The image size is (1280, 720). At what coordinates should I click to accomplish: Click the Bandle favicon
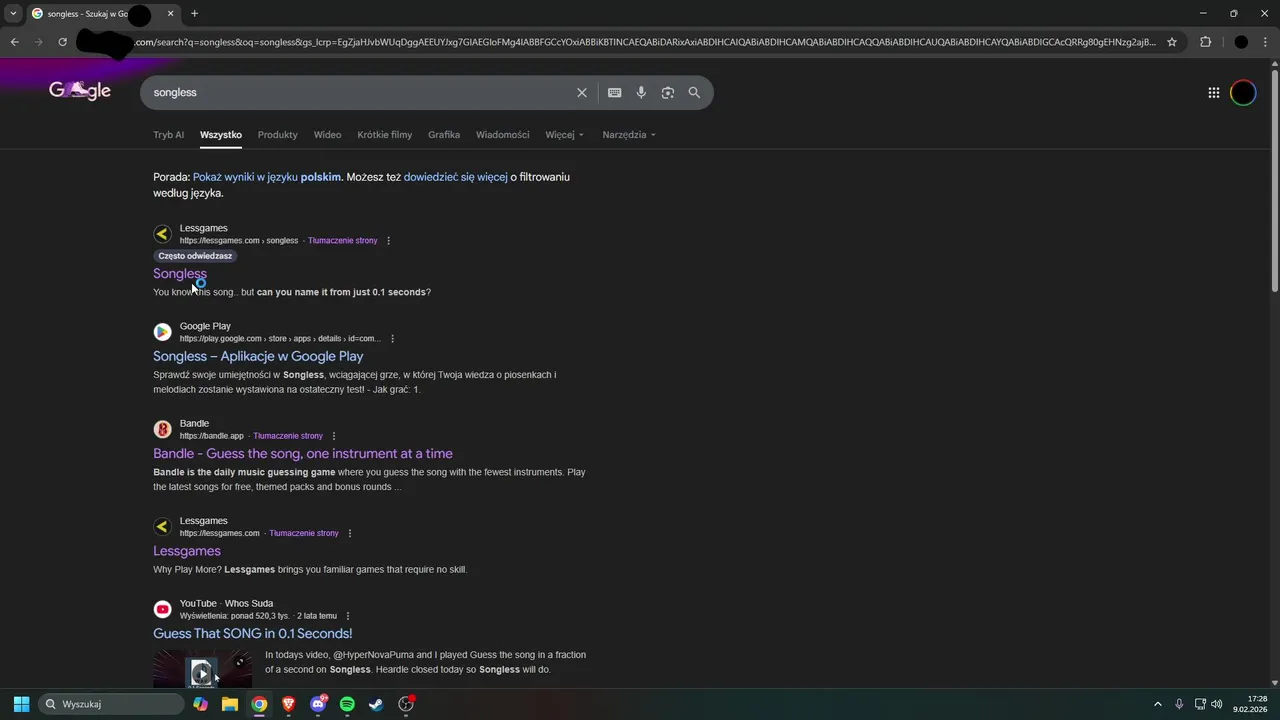[162, 429]
